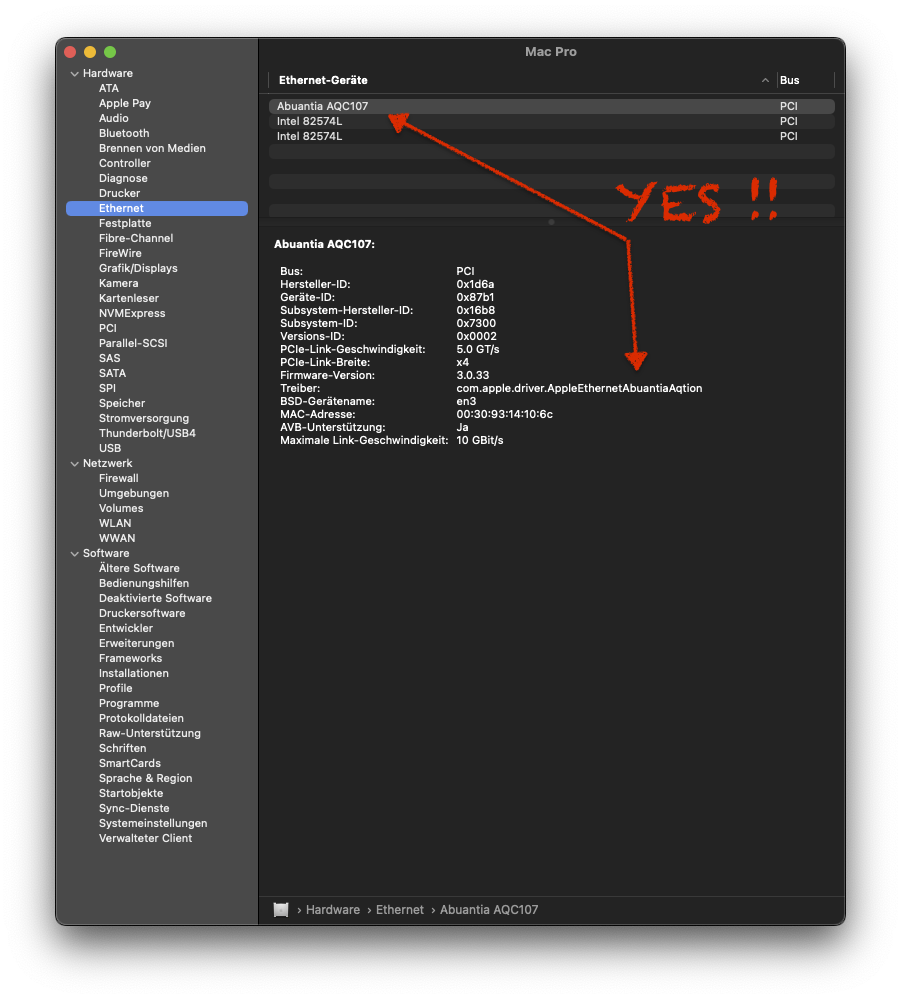Click the pane divider handle dot
Screen dimensions: 901x999
[x=551, y=222]
